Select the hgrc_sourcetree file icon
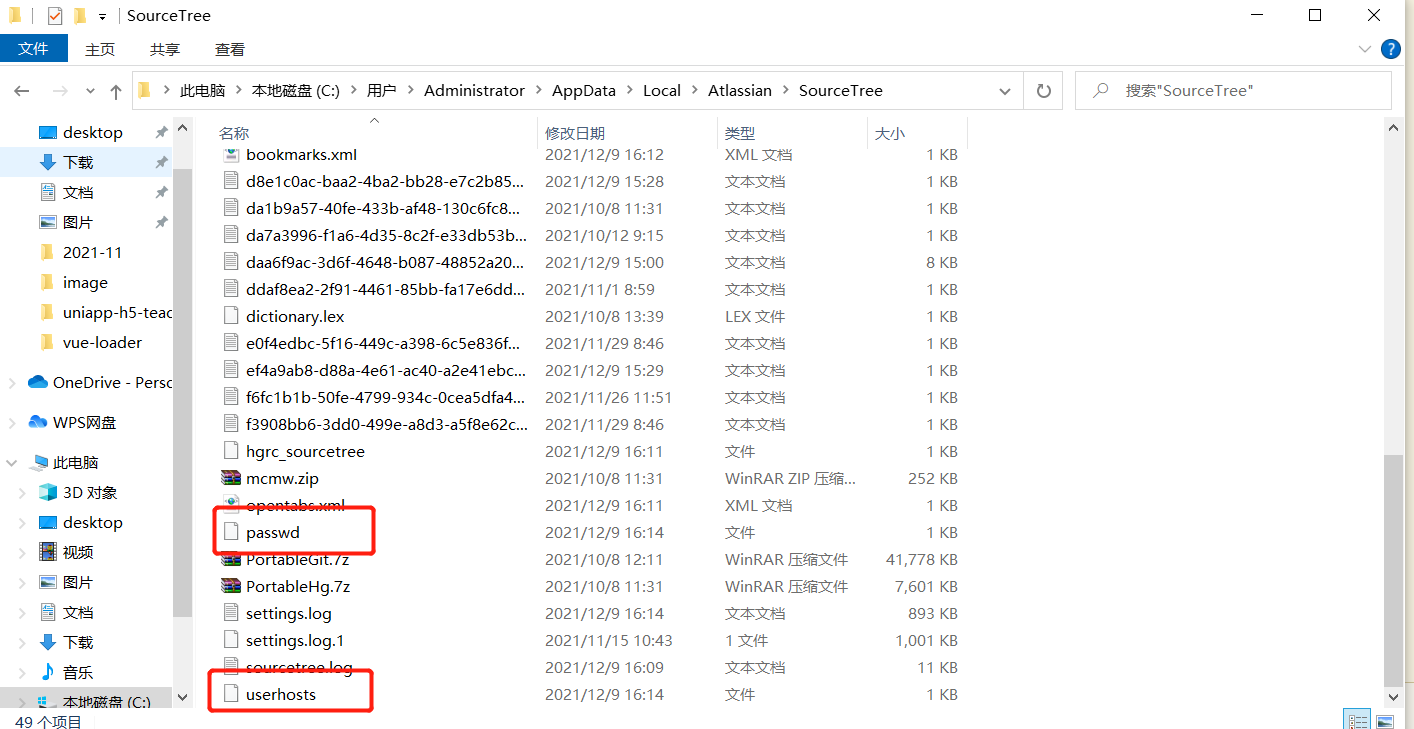Screen dimensions: 1414x729 click(231, 452)
